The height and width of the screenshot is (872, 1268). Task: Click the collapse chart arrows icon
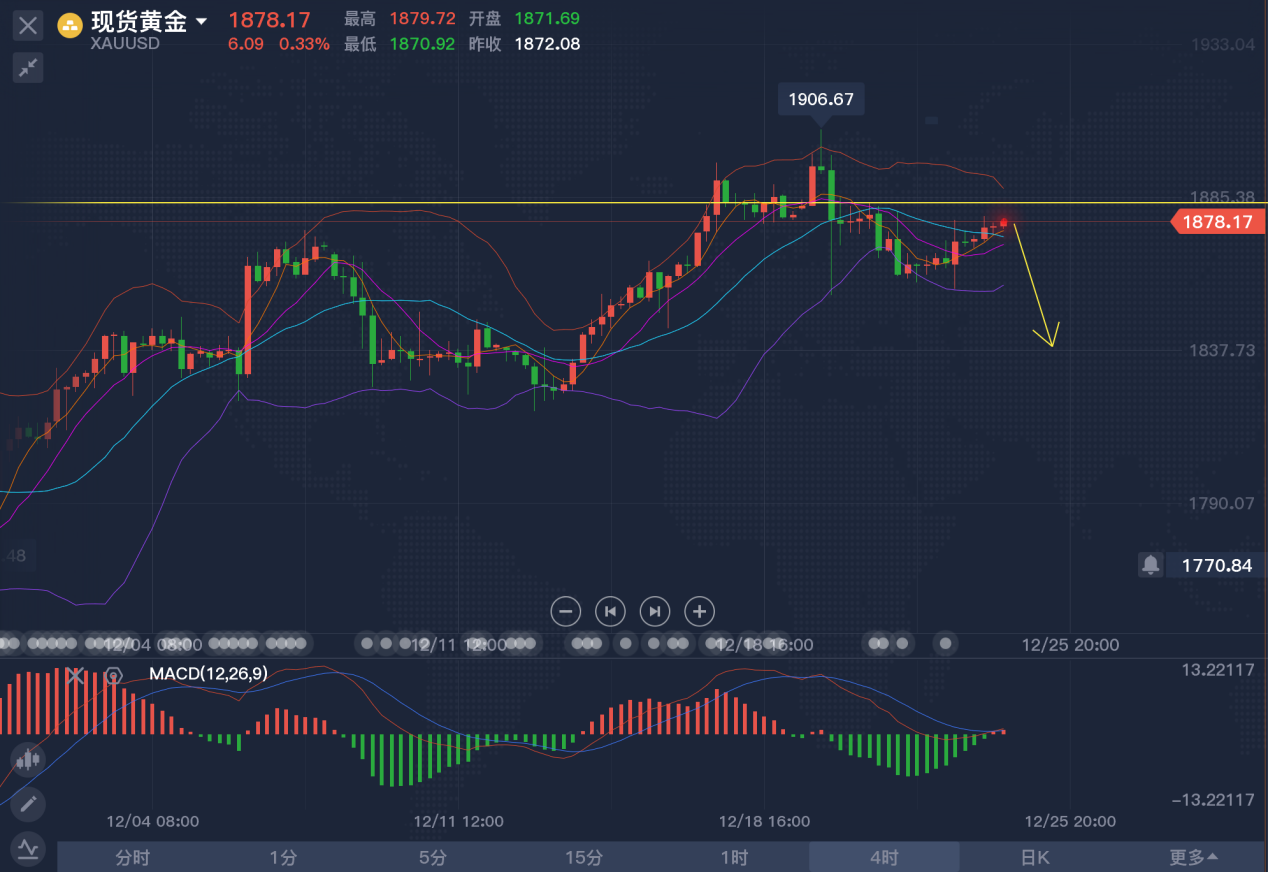[x=28, y=68]
